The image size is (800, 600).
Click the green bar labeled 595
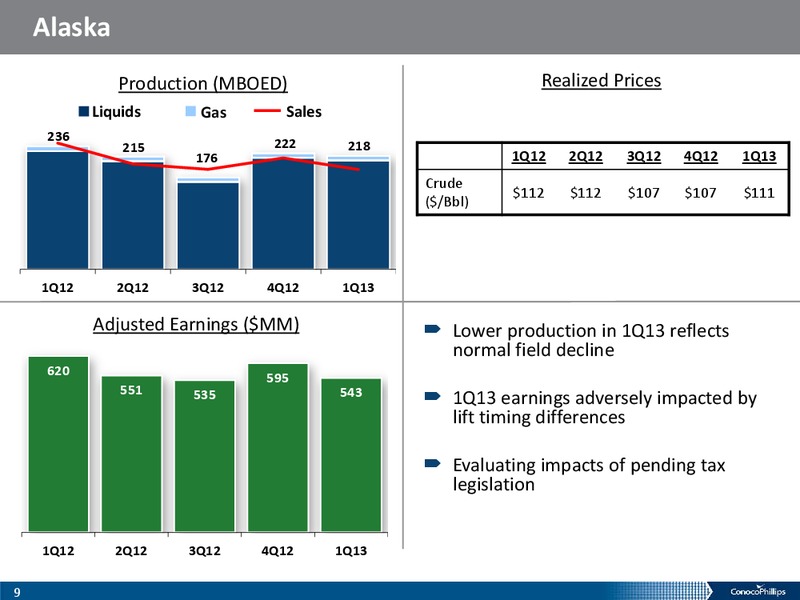[278, 448]
